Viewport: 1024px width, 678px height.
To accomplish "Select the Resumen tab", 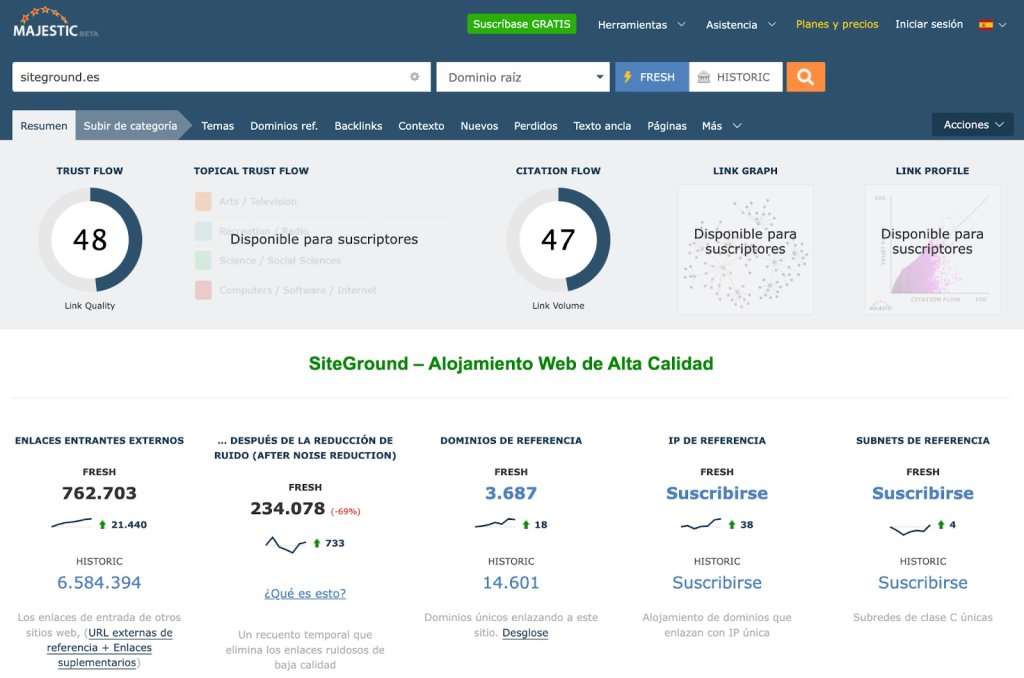I will 44,125.
